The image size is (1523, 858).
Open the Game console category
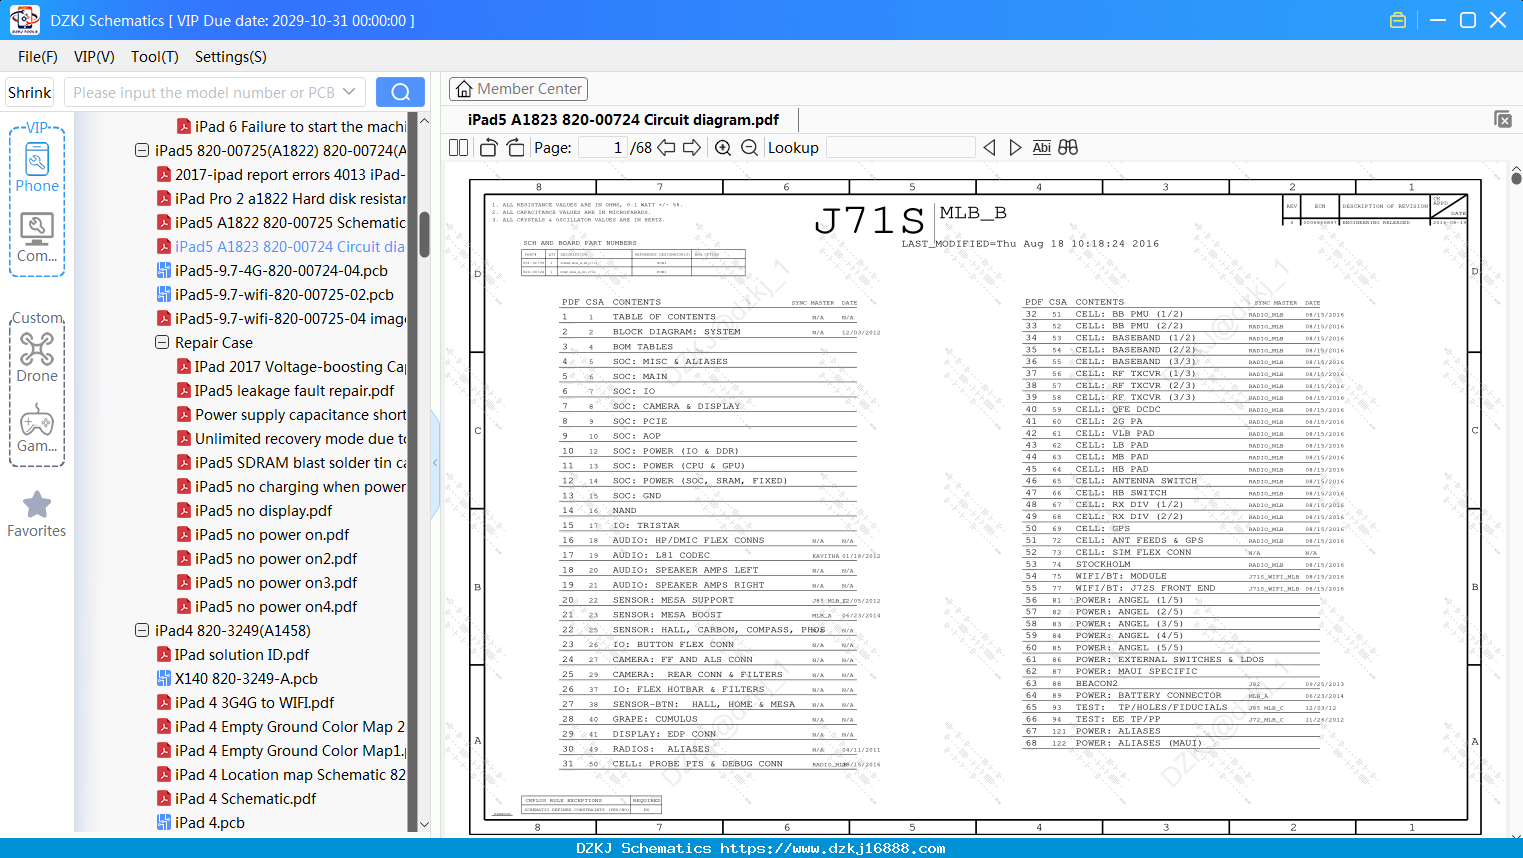click(37, 428)
